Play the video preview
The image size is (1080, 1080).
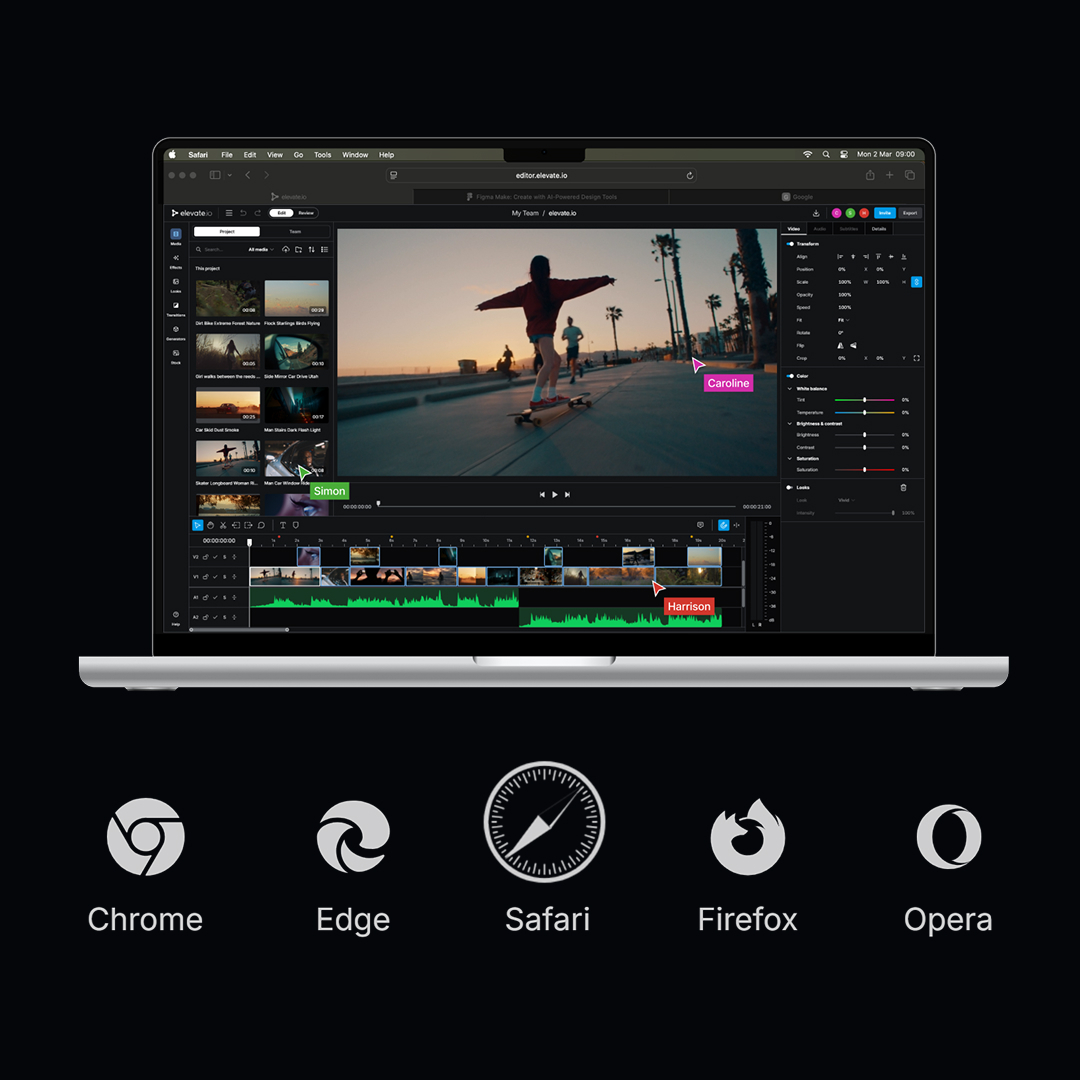tap(554, 495)
